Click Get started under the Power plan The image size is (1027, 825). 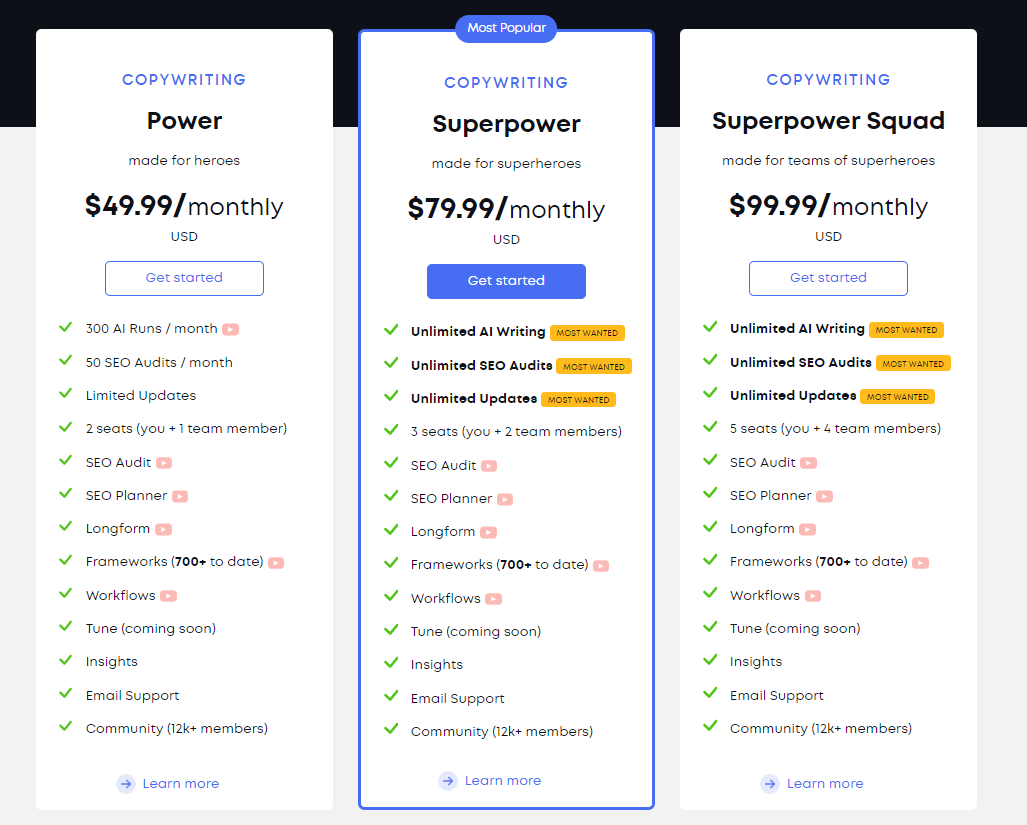click(184, 278)
